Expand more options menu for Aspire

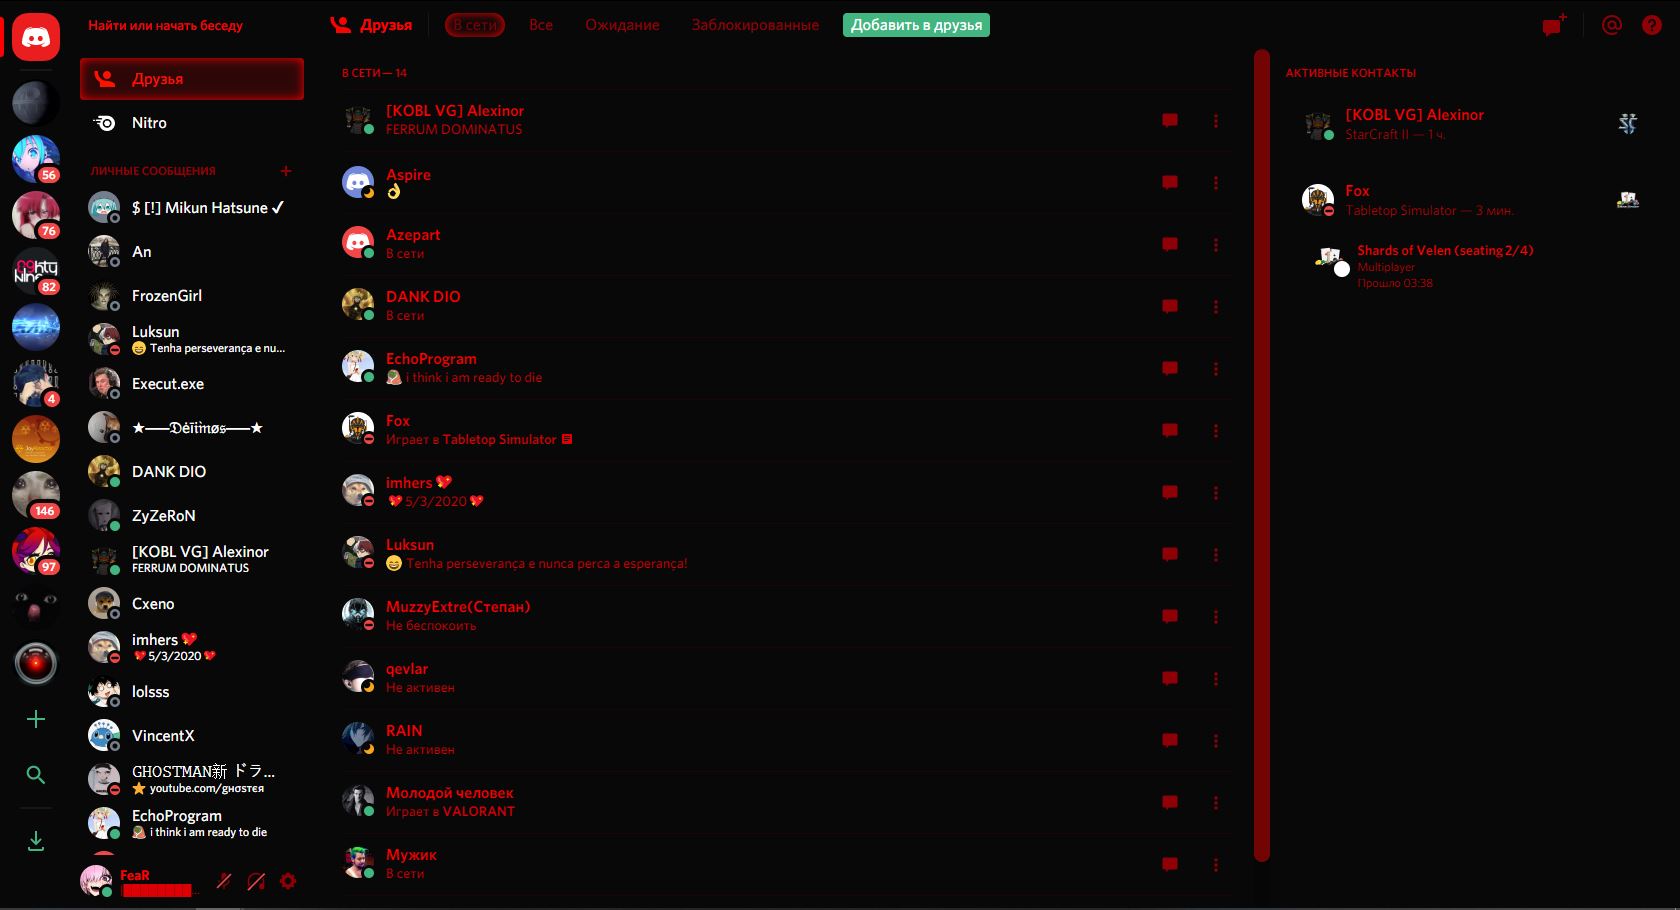click(1216, 183)
